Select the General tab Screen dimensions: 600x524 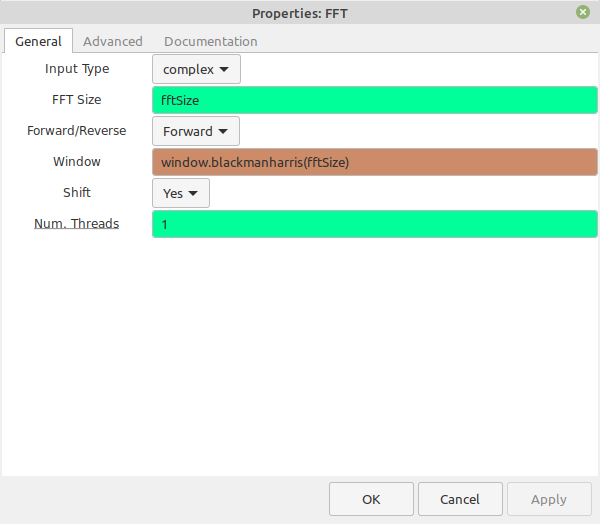38,41
